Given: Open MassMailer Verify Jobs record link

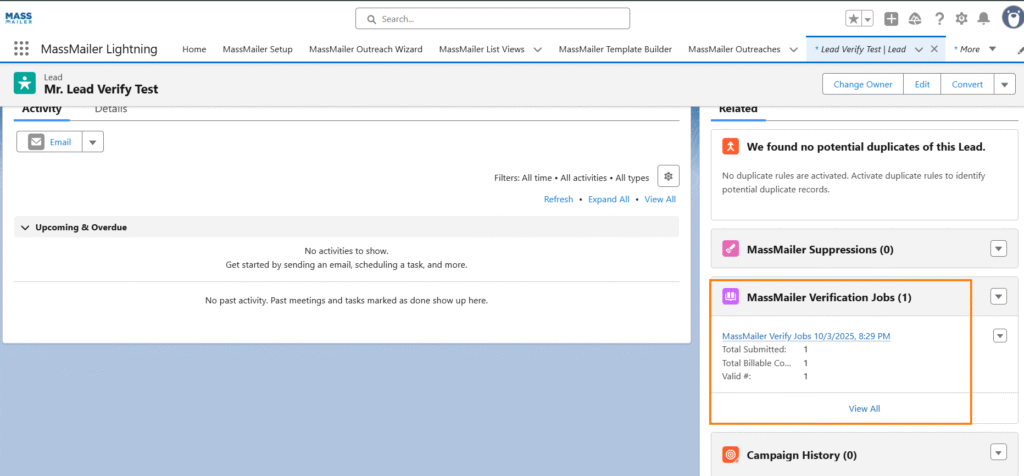Looking at the screenshot, I should click(806, 336).
